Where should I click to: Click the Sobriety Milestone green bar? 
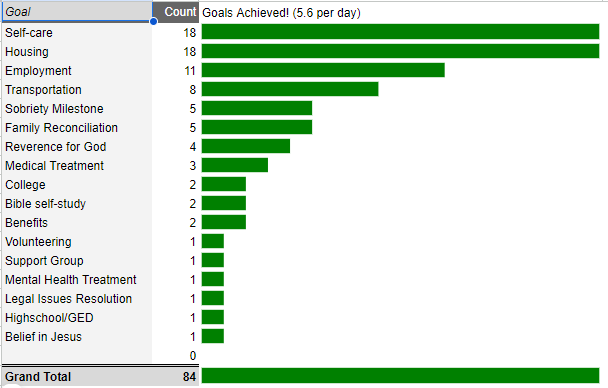[257, 108]
